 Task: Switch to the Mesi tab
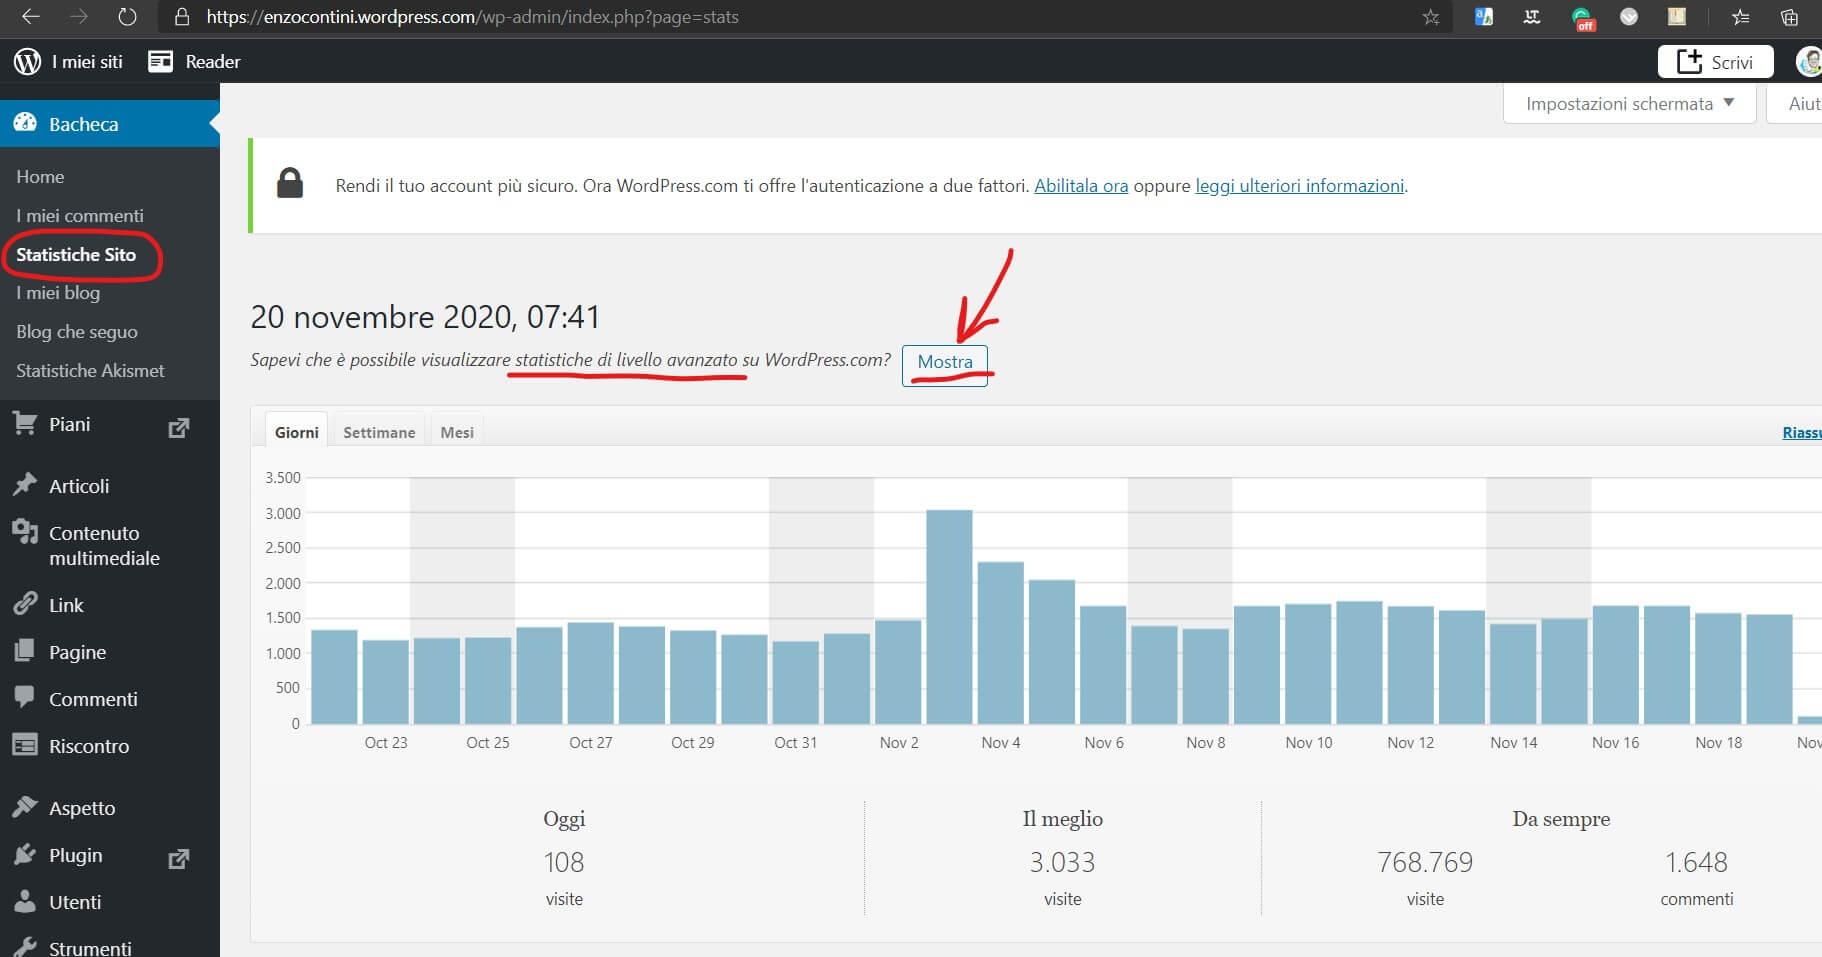[457, 432]
